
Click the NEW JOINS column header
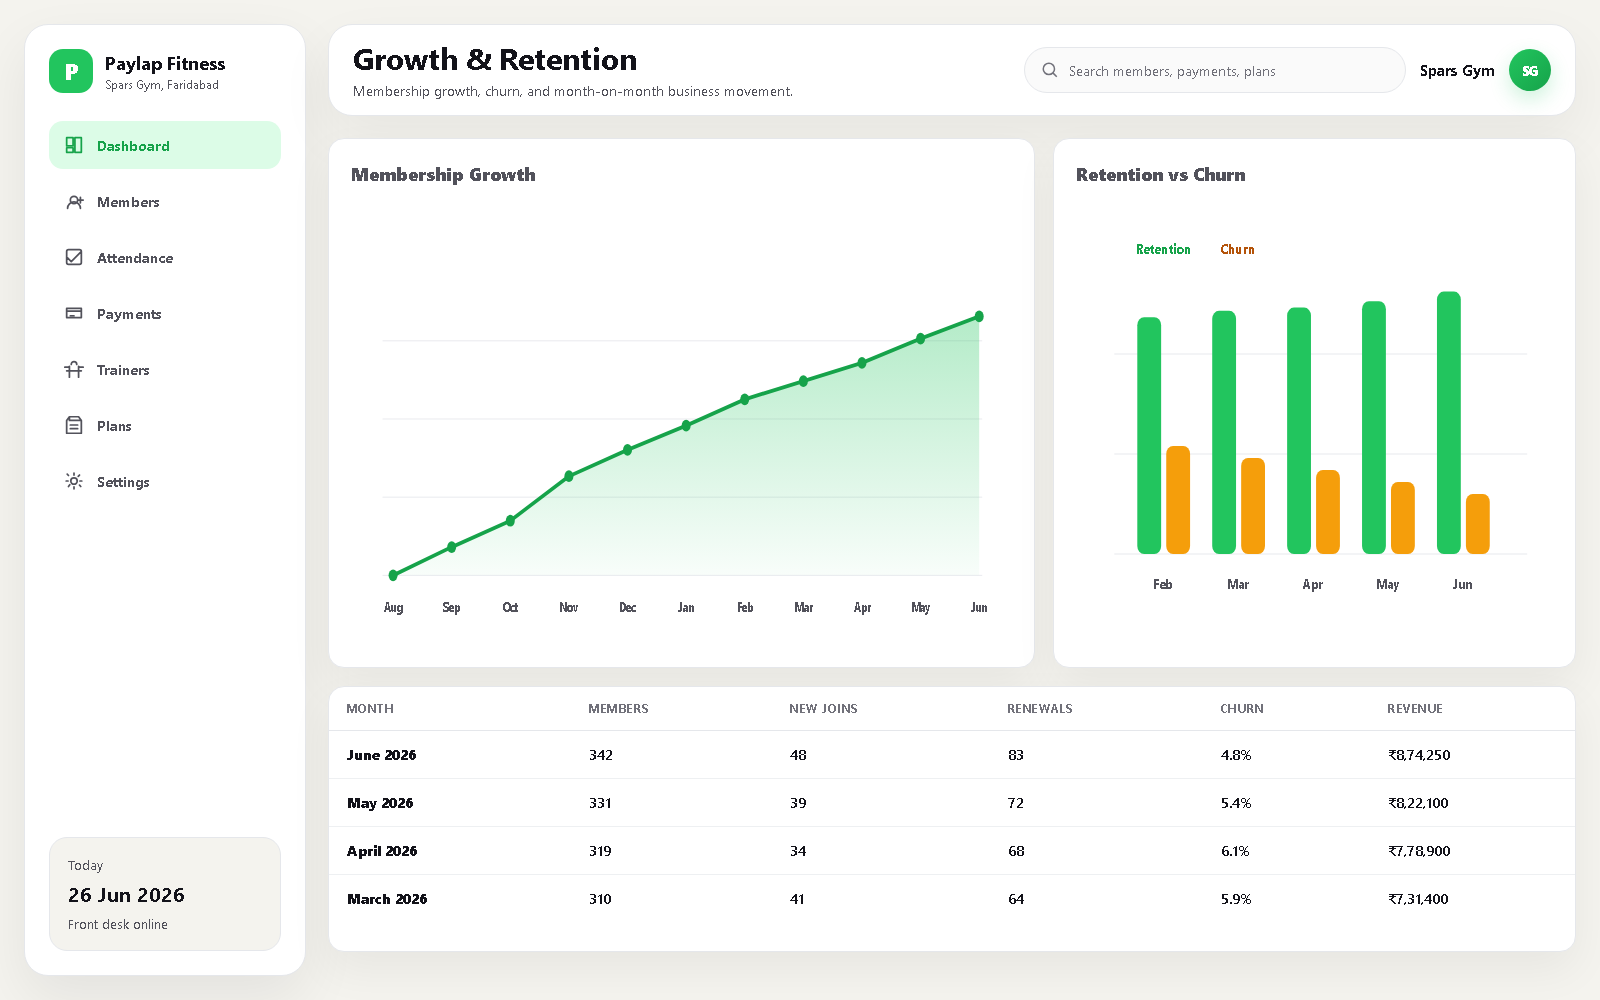(823, 708)
